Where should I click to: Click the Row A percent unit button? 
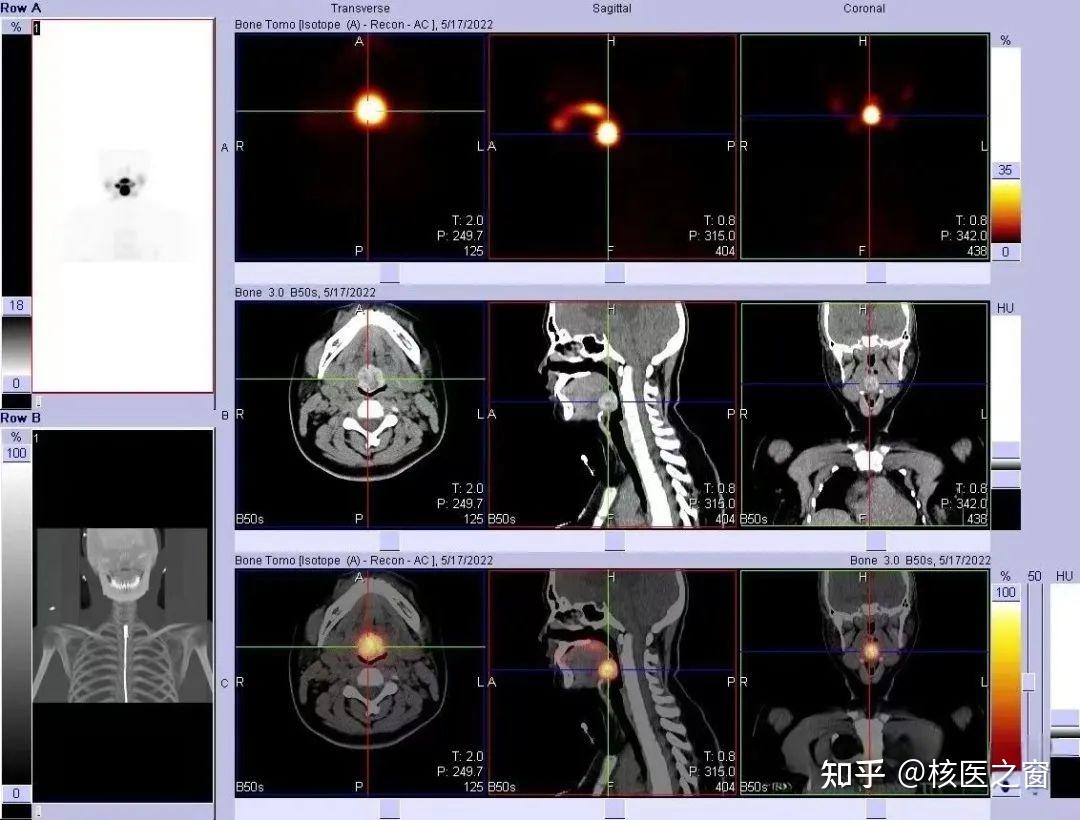click(x=17, y=28)
